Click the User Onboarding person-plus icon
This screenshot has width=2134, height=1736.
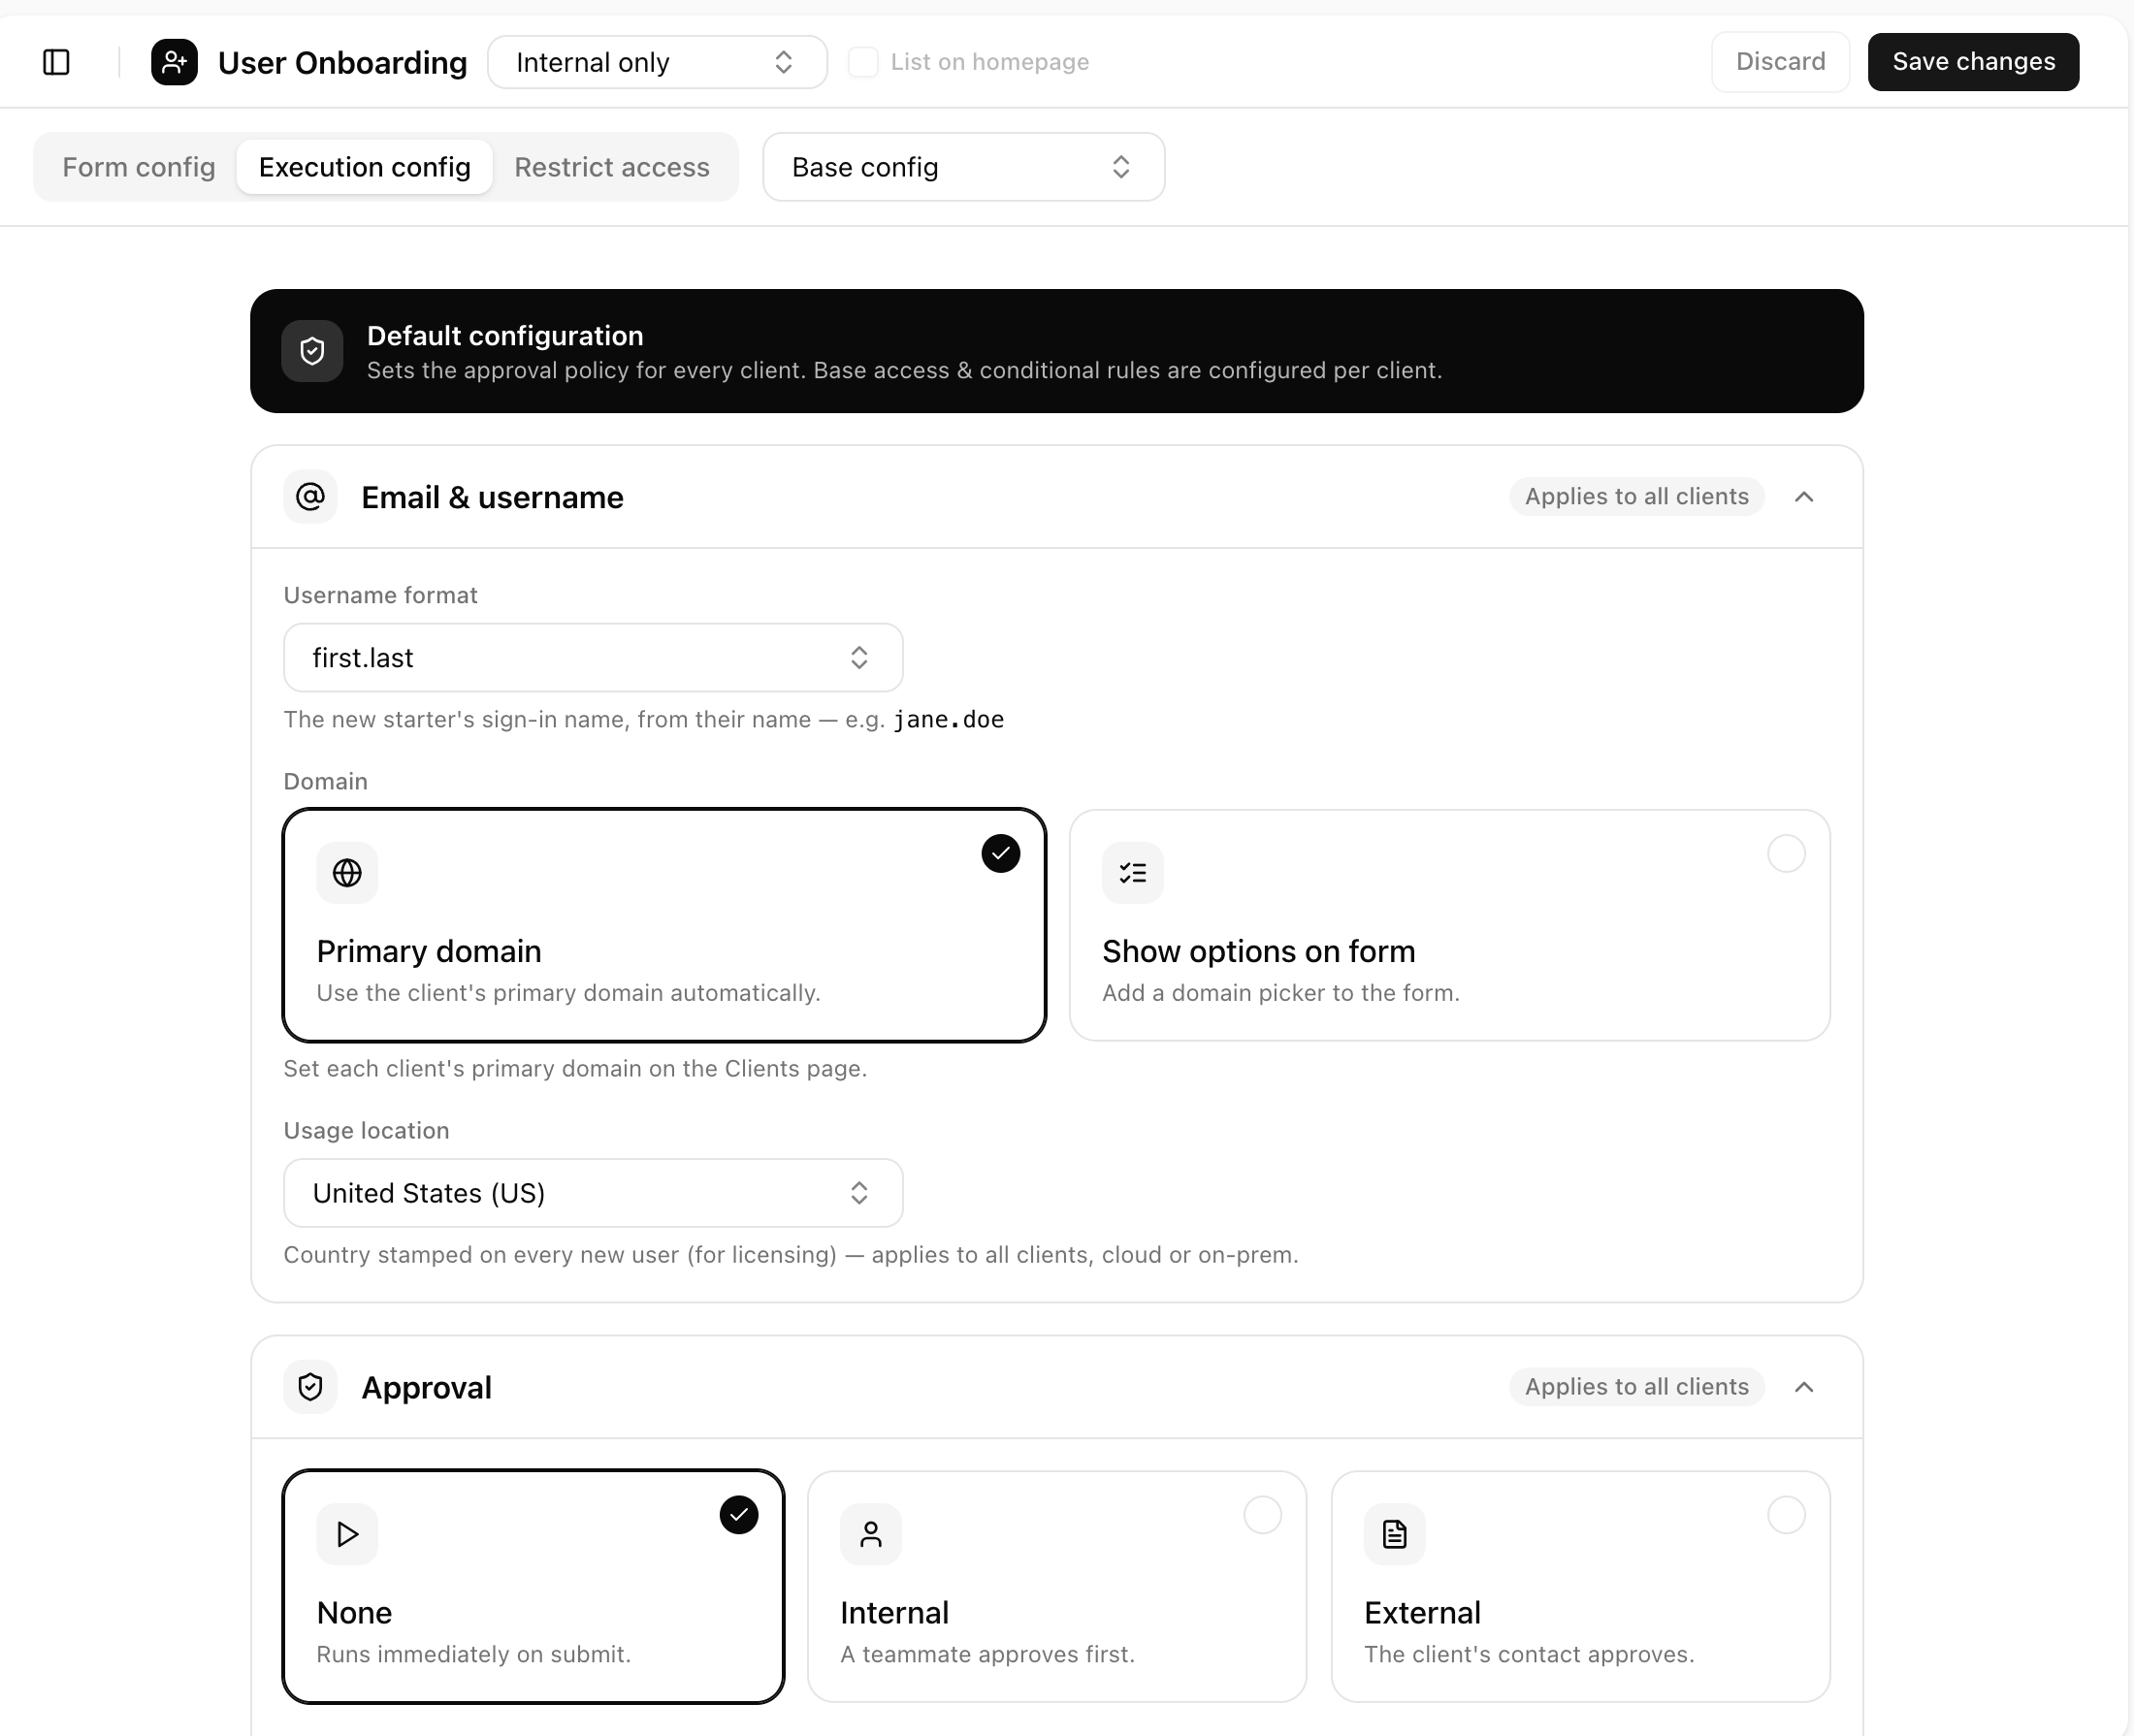[x=174, y=62]
